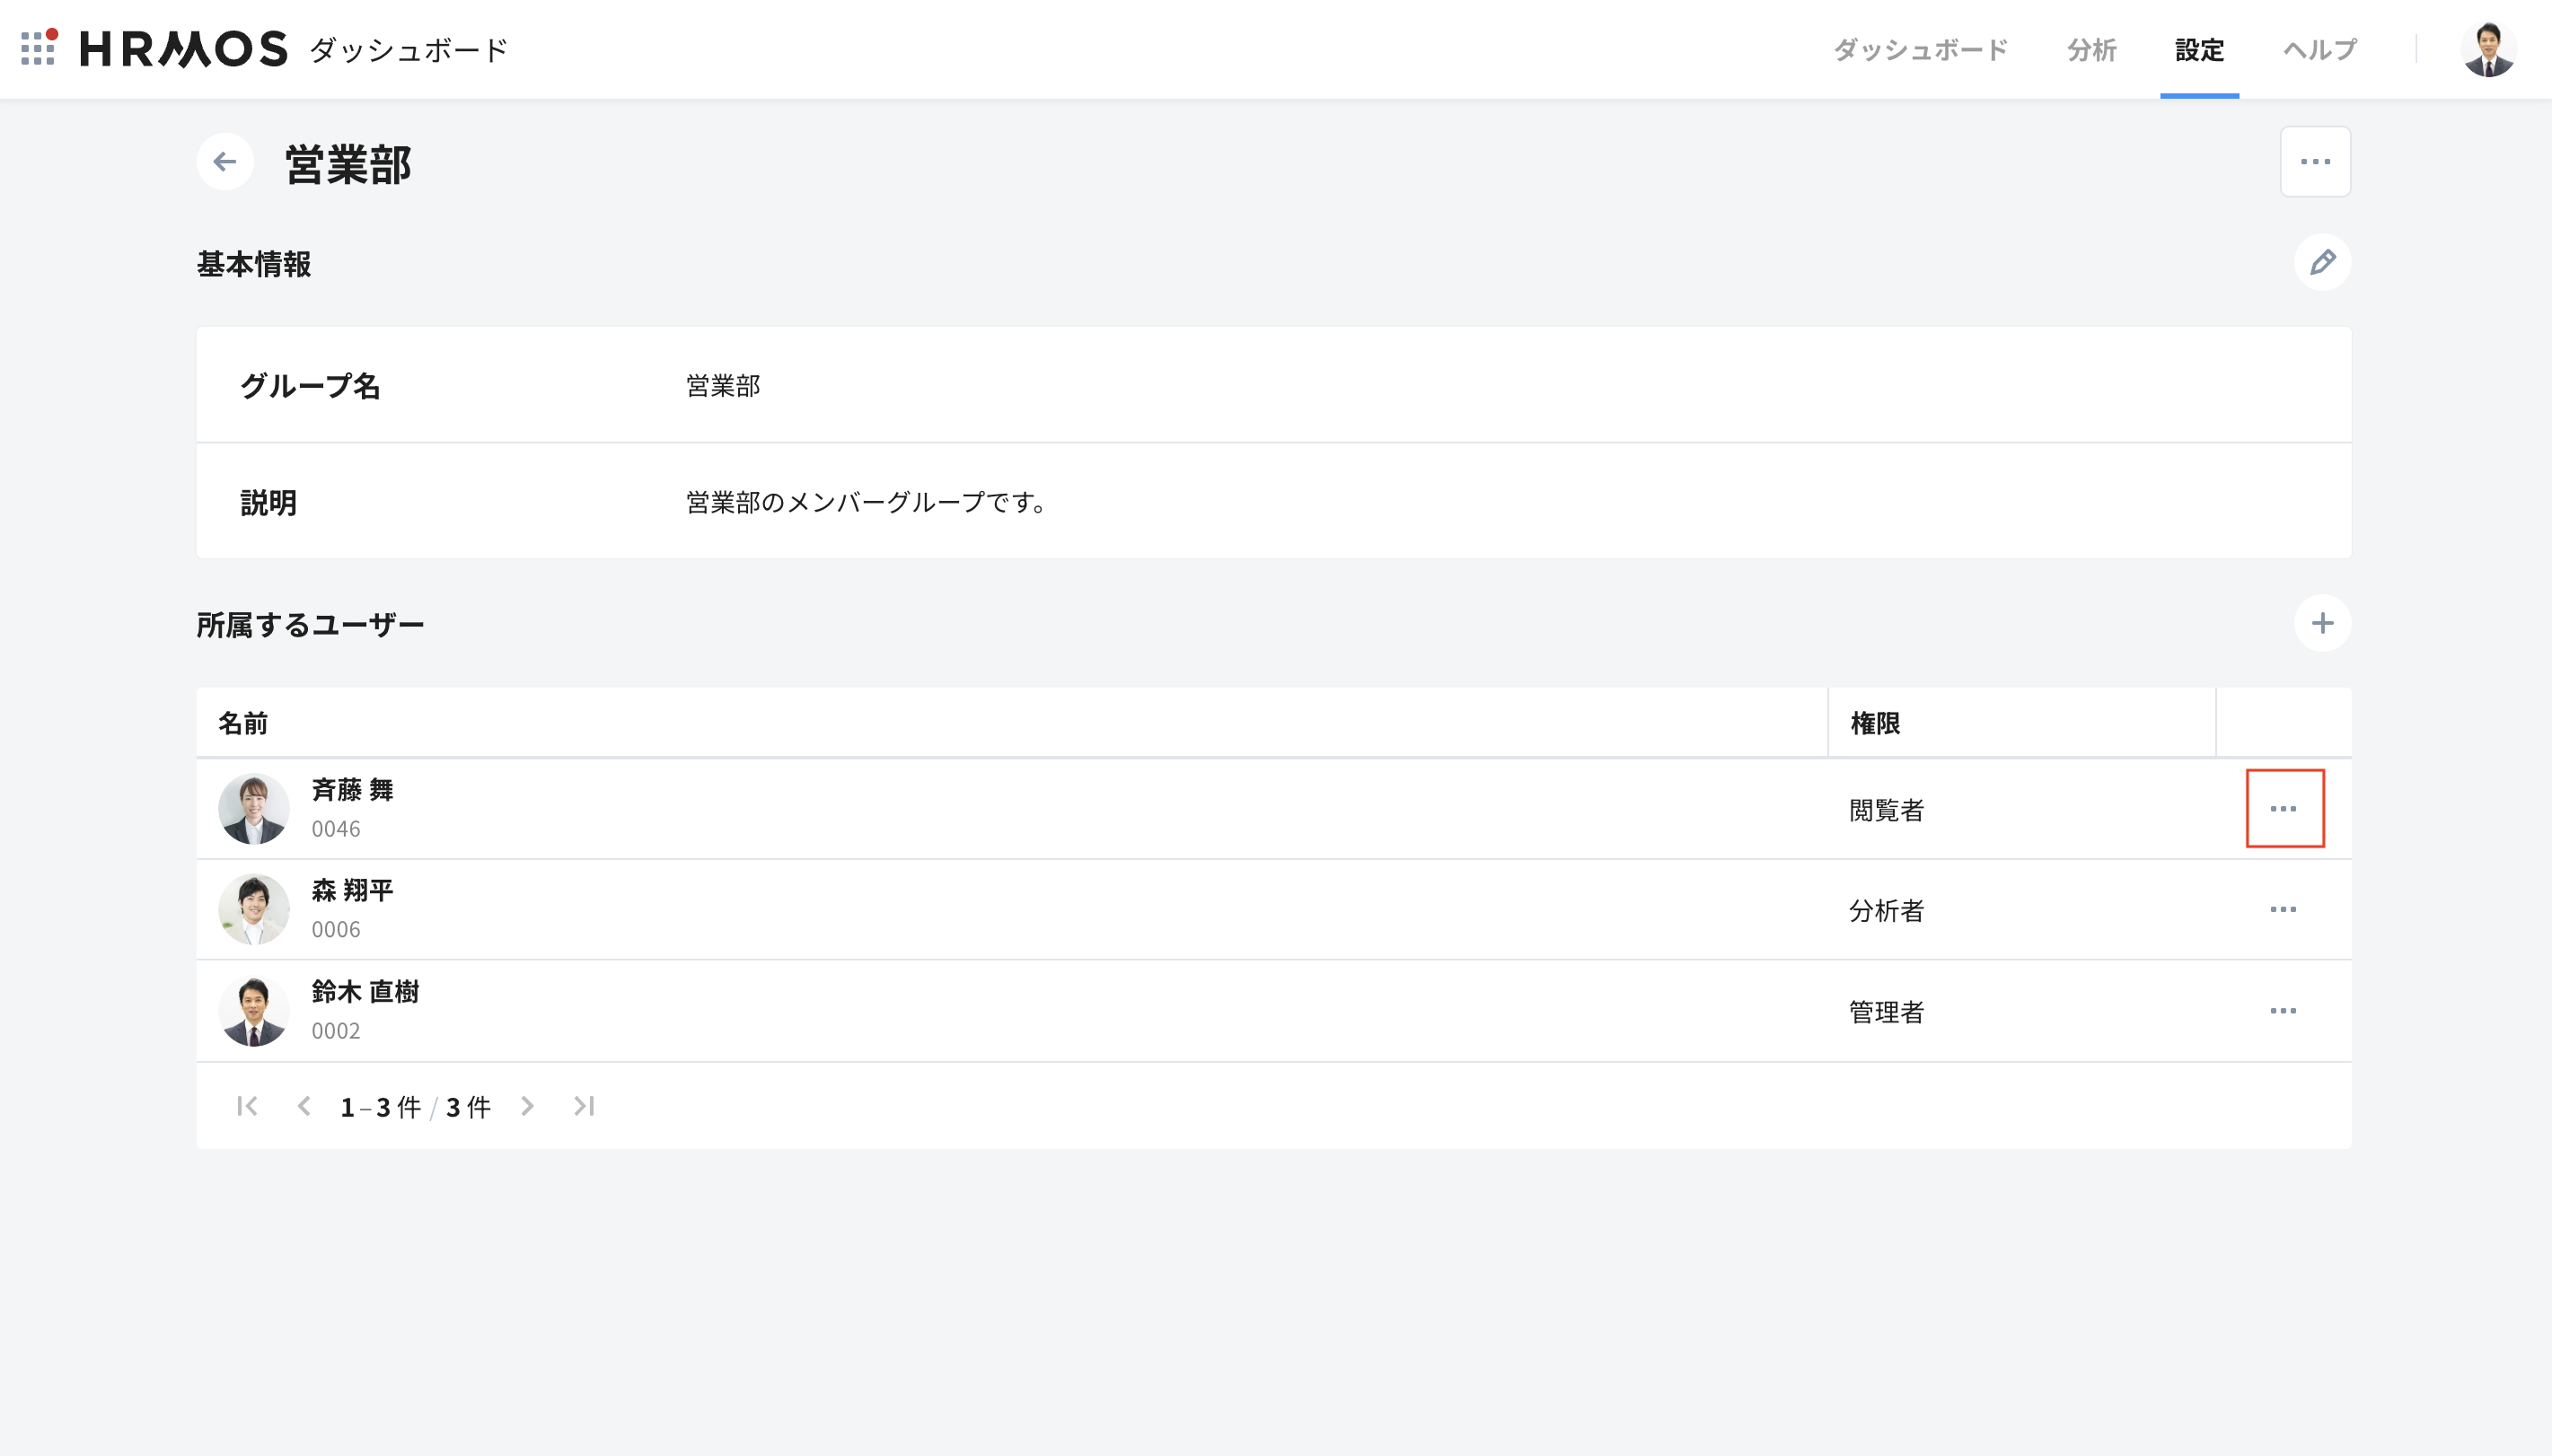Select the 設定 tab

(x=2198, y=49)
